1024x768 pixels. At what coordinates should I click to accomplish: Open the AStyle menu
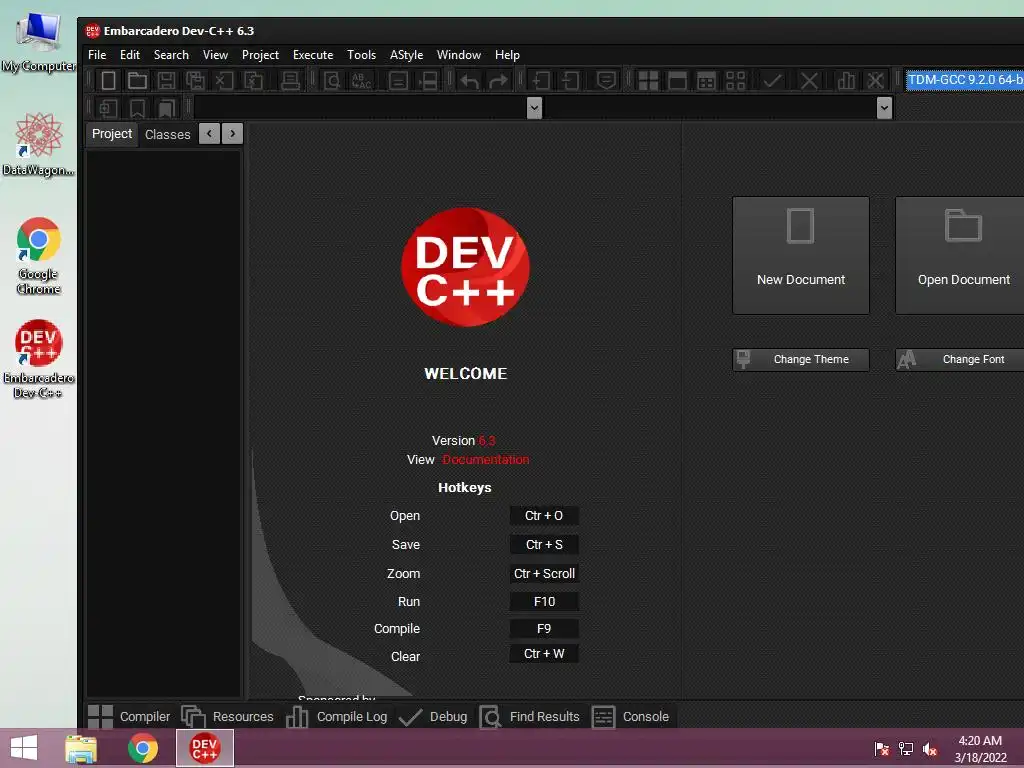tap(406, 55)
